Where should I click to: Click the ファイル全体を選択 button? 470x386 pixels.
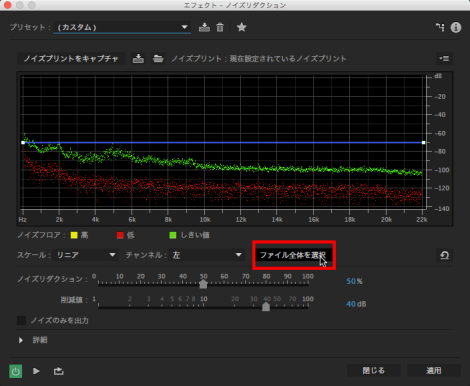click(294, 255)
